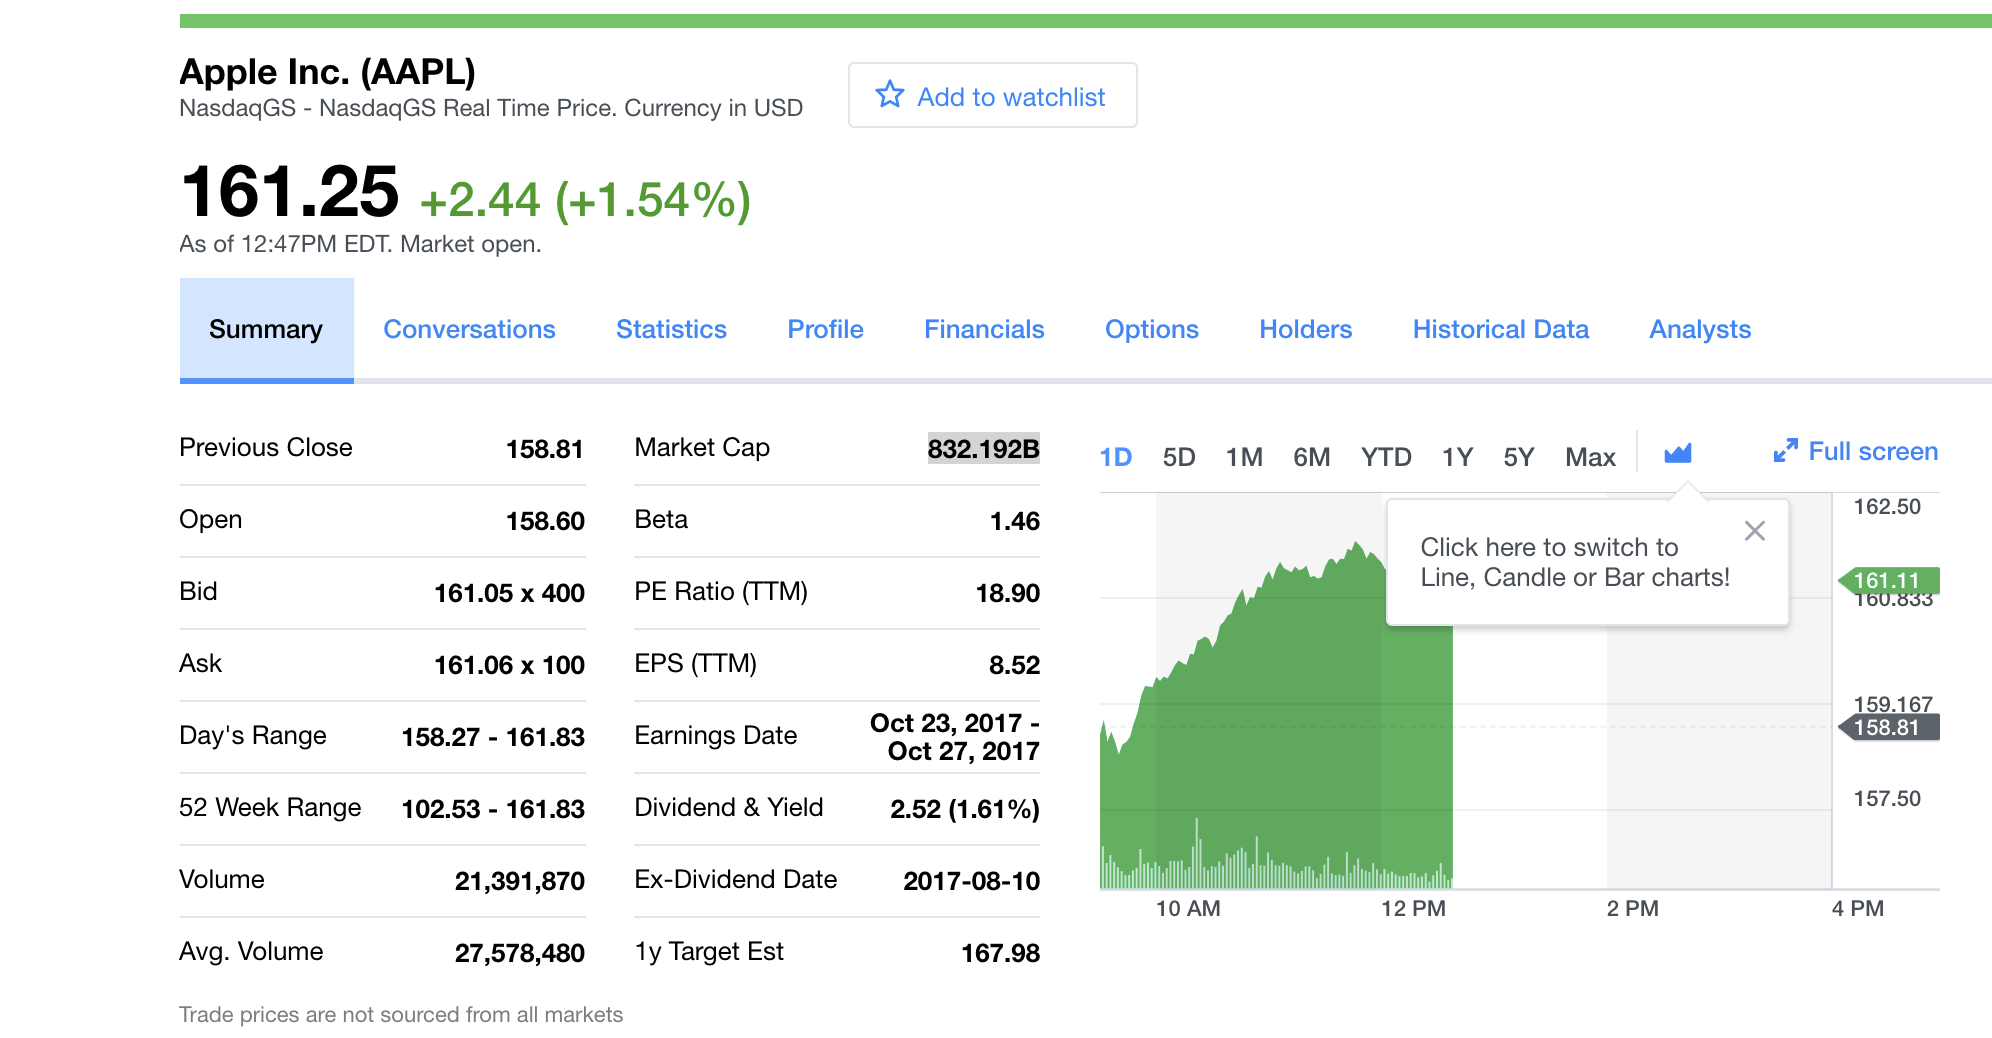Switch chart to 6M range

(1311, 457)
